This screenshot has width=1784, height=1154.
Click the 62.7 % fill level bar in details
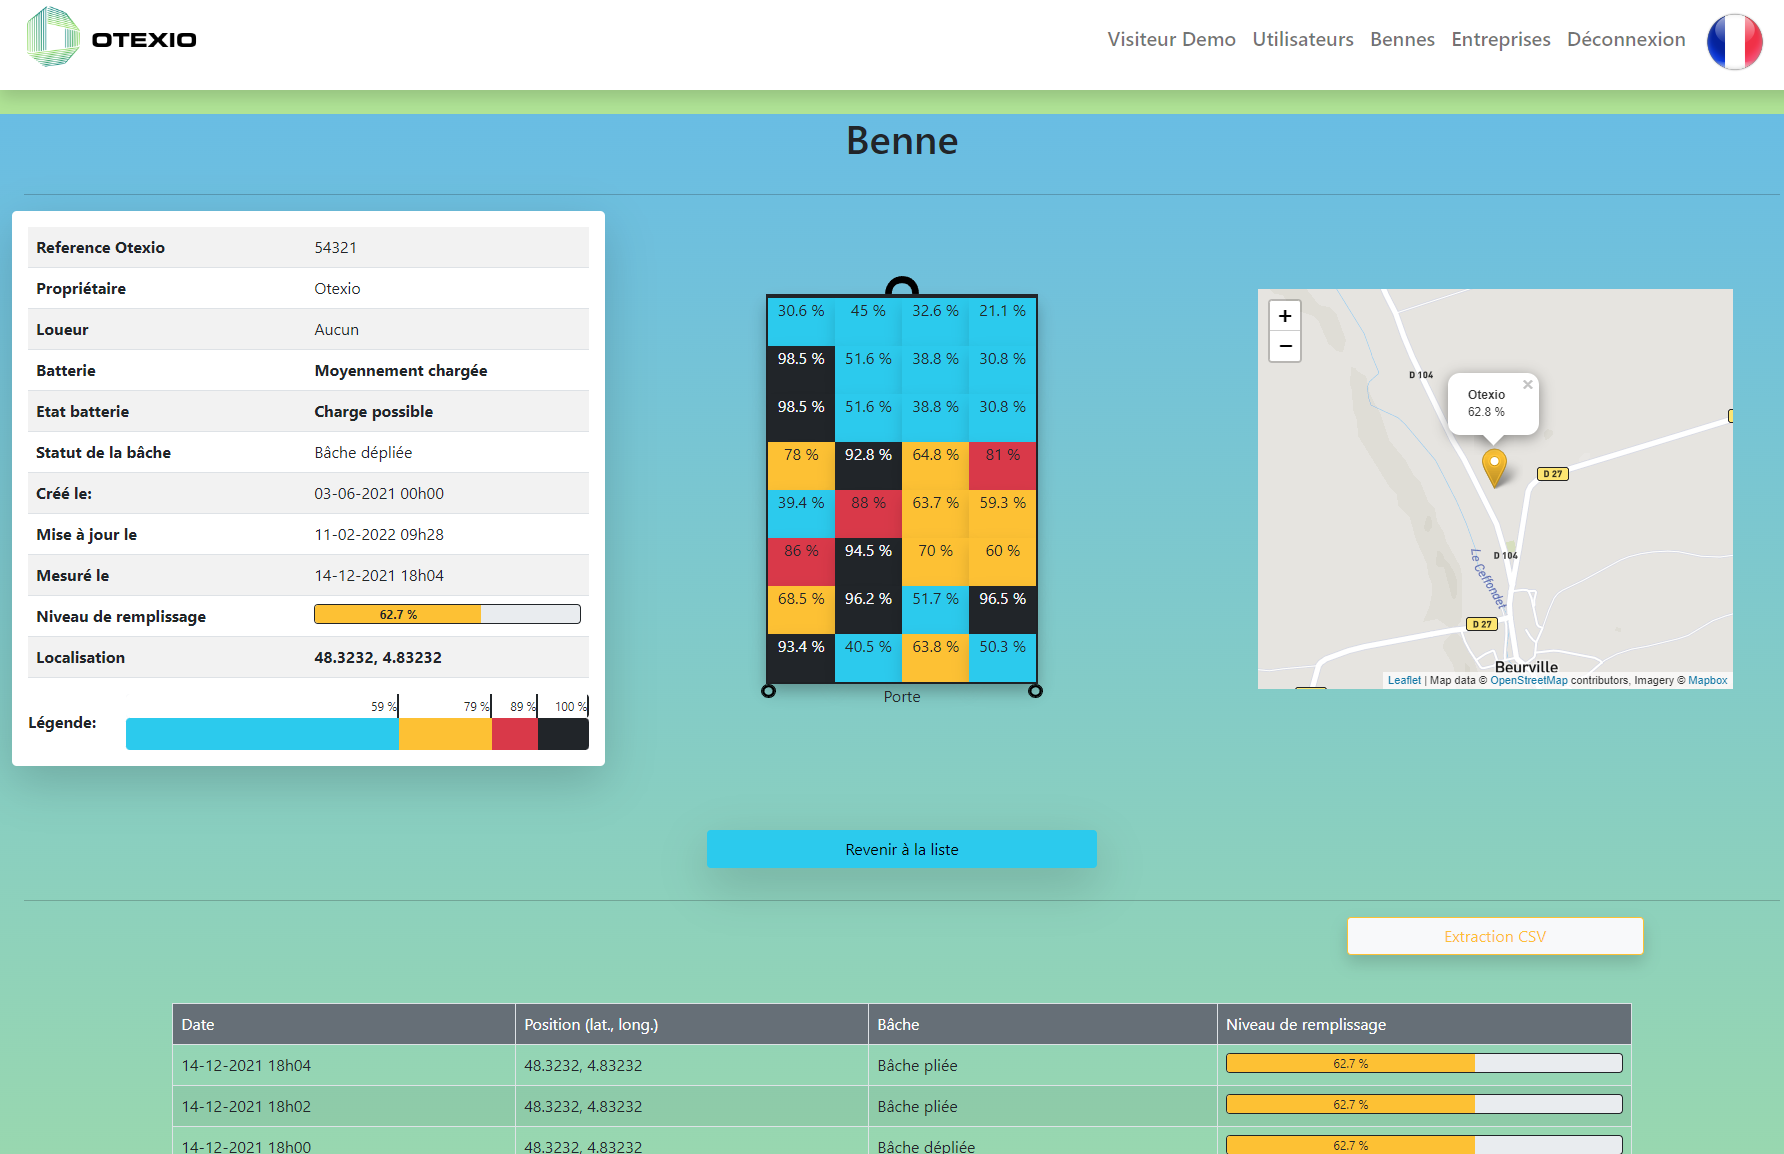click(x=447, y=614)
